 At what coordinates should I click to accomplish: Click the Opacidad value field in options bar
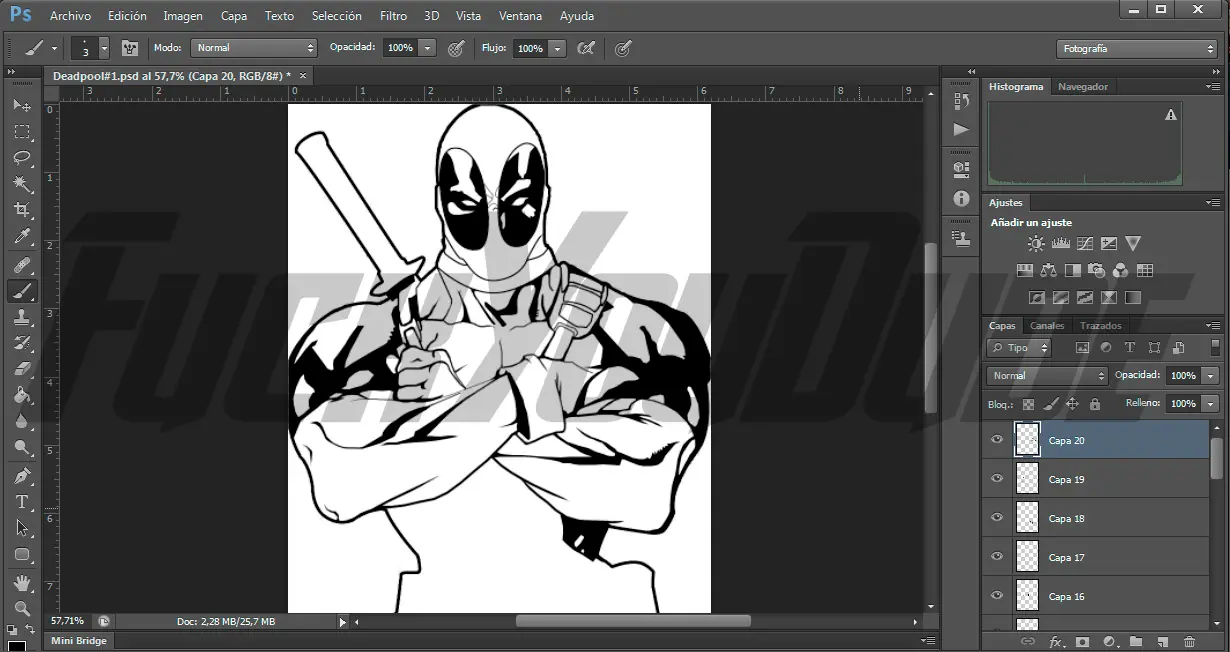point(400,48)
